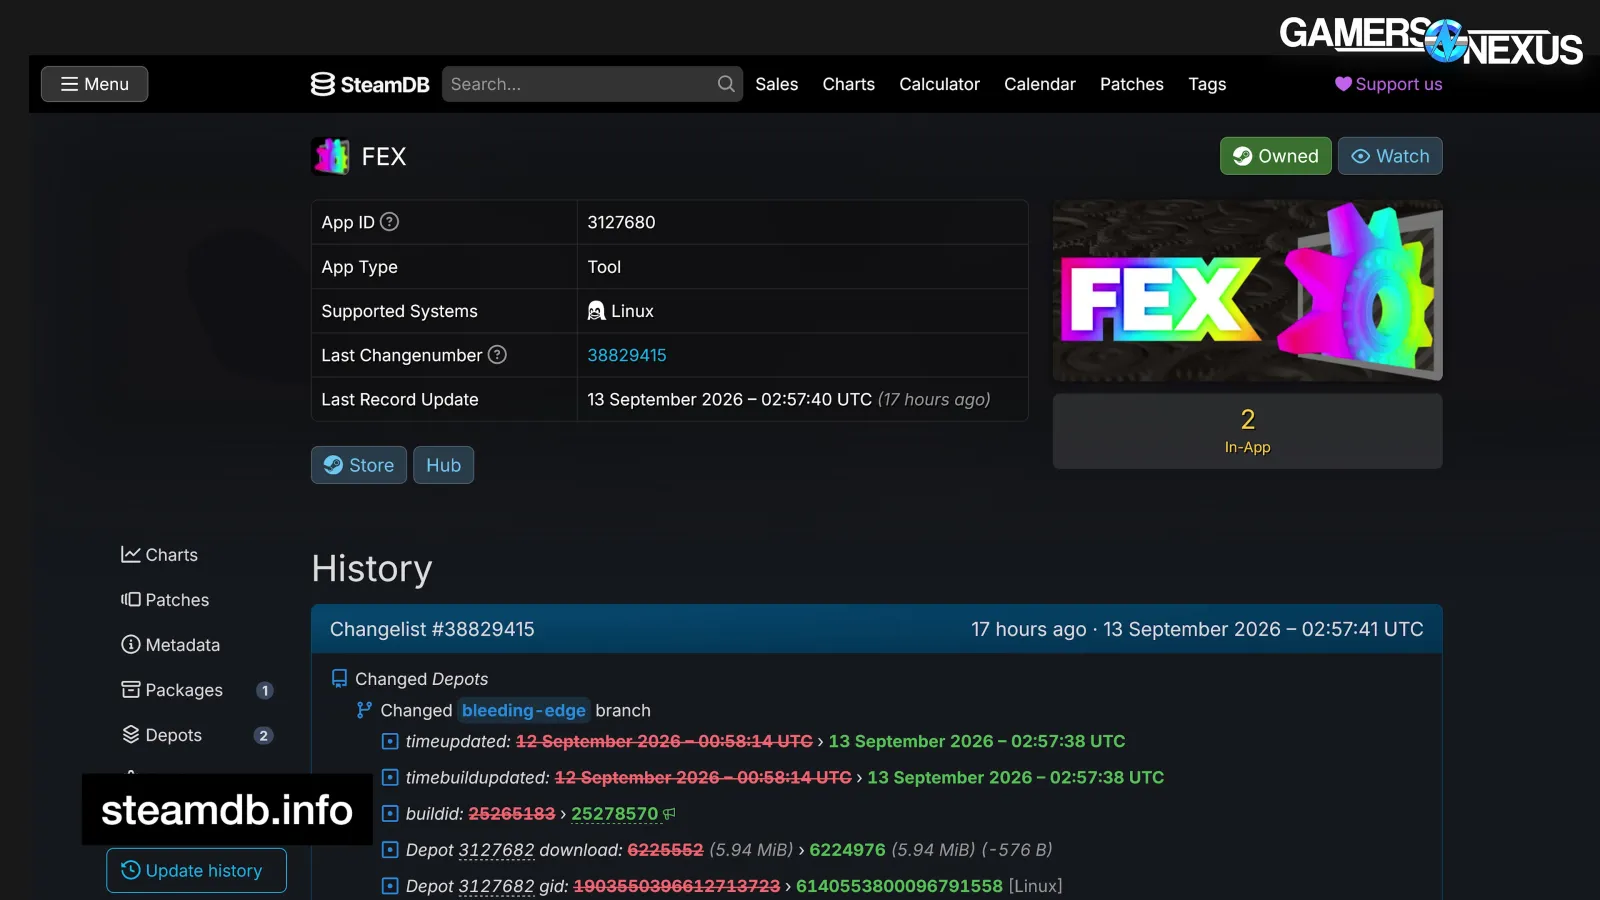Open the Hub button

[443, 465]
